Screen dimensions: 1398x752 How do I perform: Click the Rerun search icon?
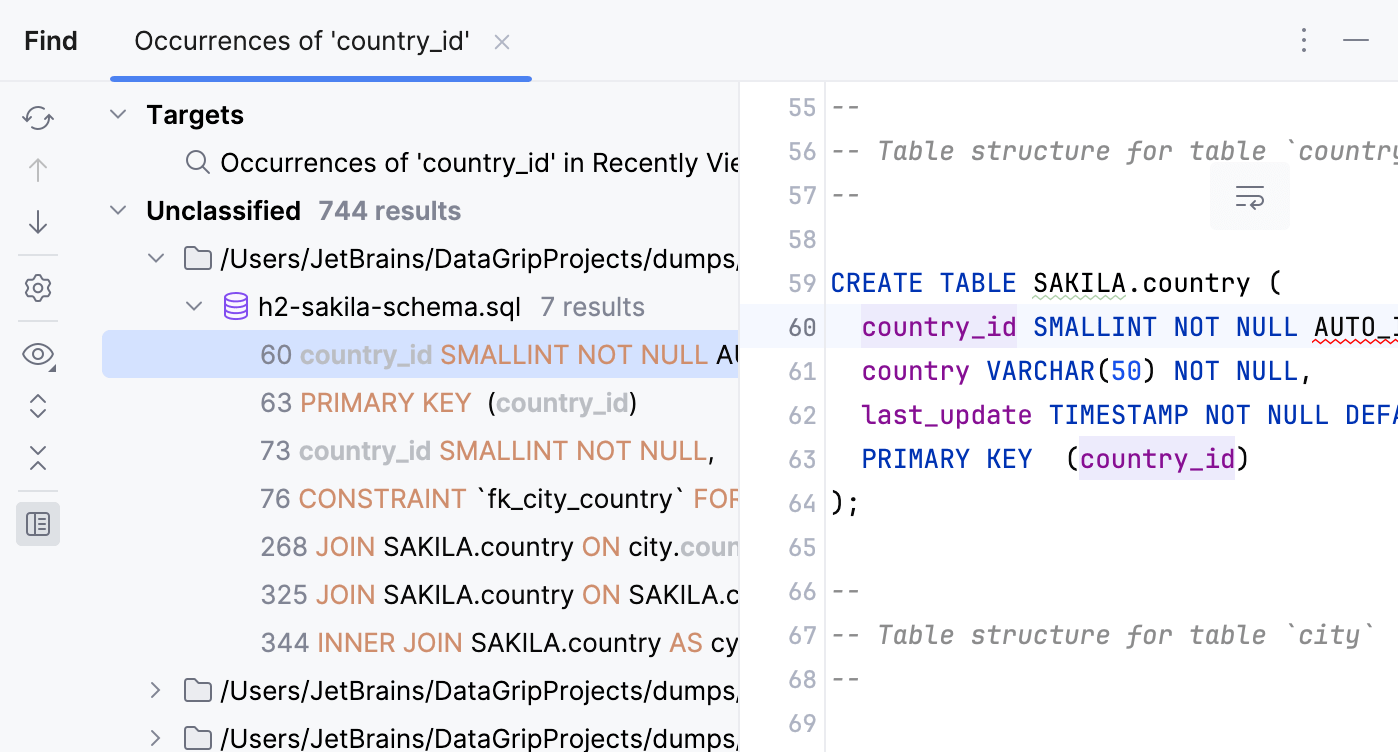[x=38, y=118]
